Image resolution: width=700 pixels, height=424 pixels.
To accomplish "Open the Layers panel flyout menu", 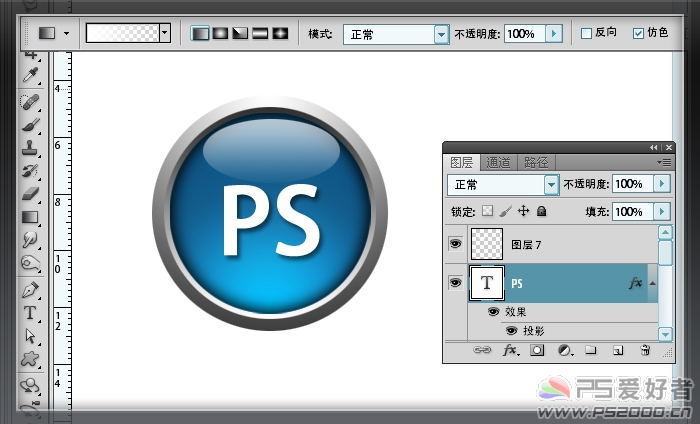I will 664,162.
